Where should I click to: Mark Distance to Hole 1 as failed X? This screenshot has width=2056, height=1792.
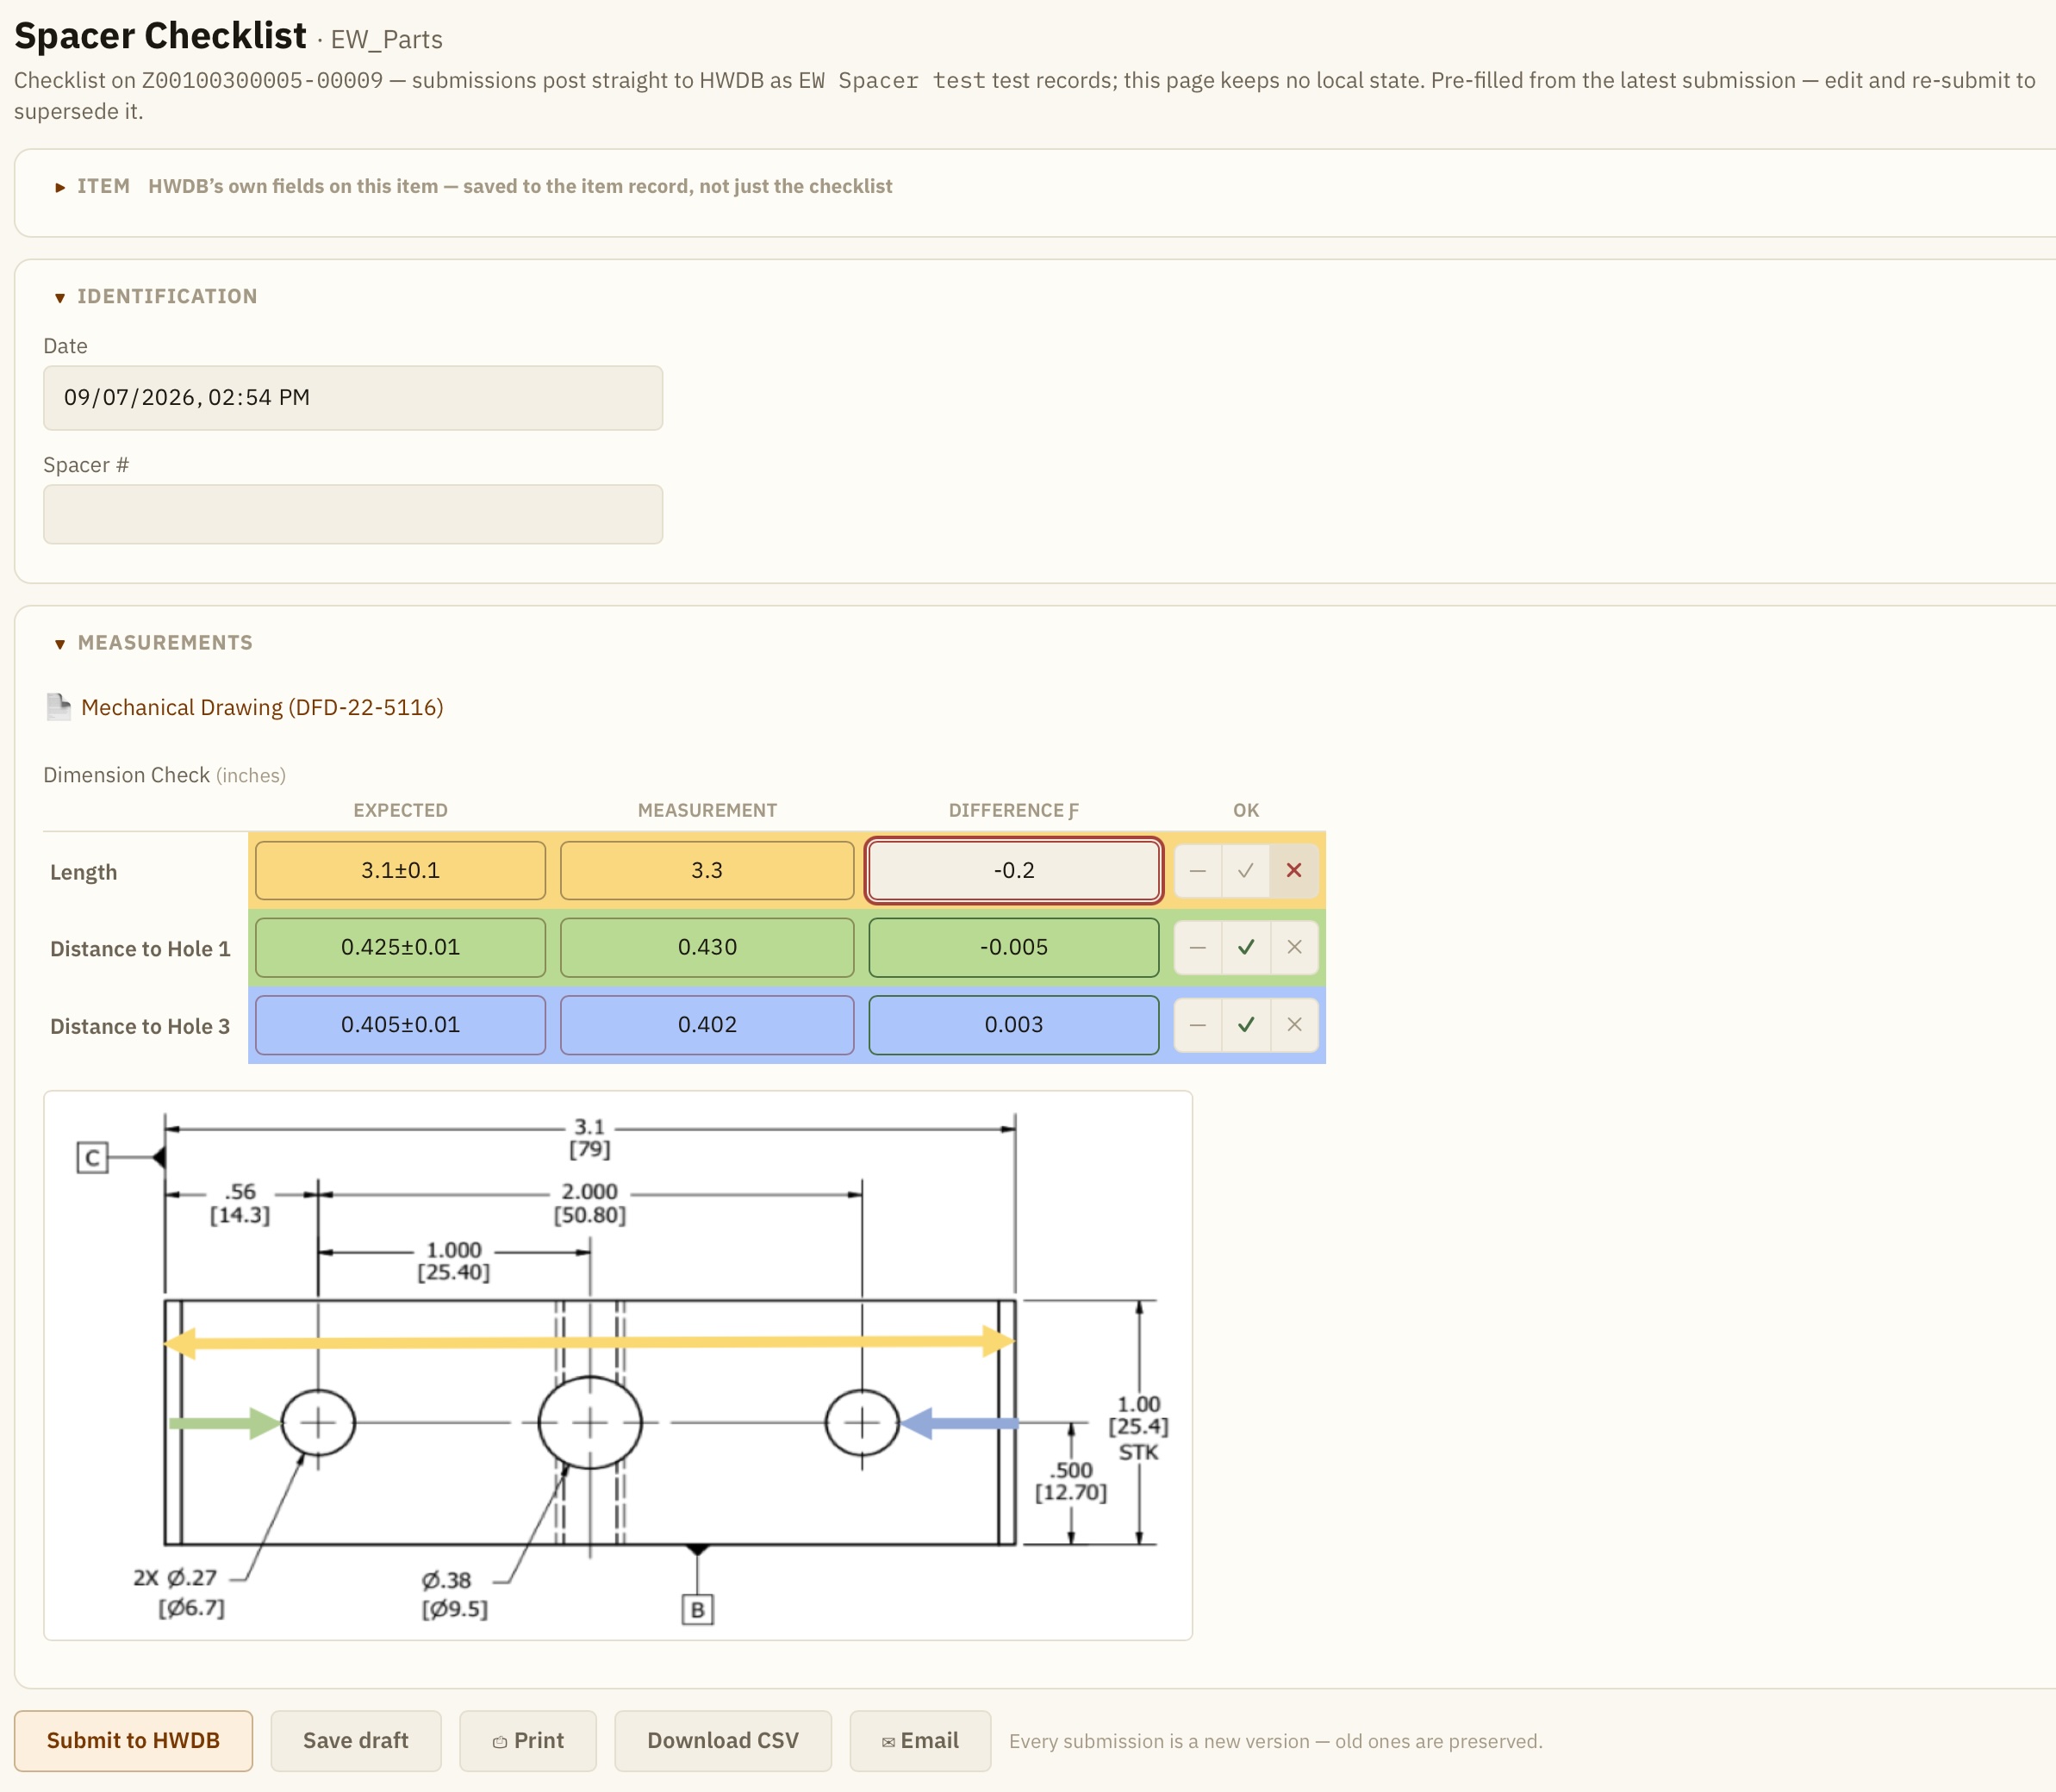(1294, 948)
